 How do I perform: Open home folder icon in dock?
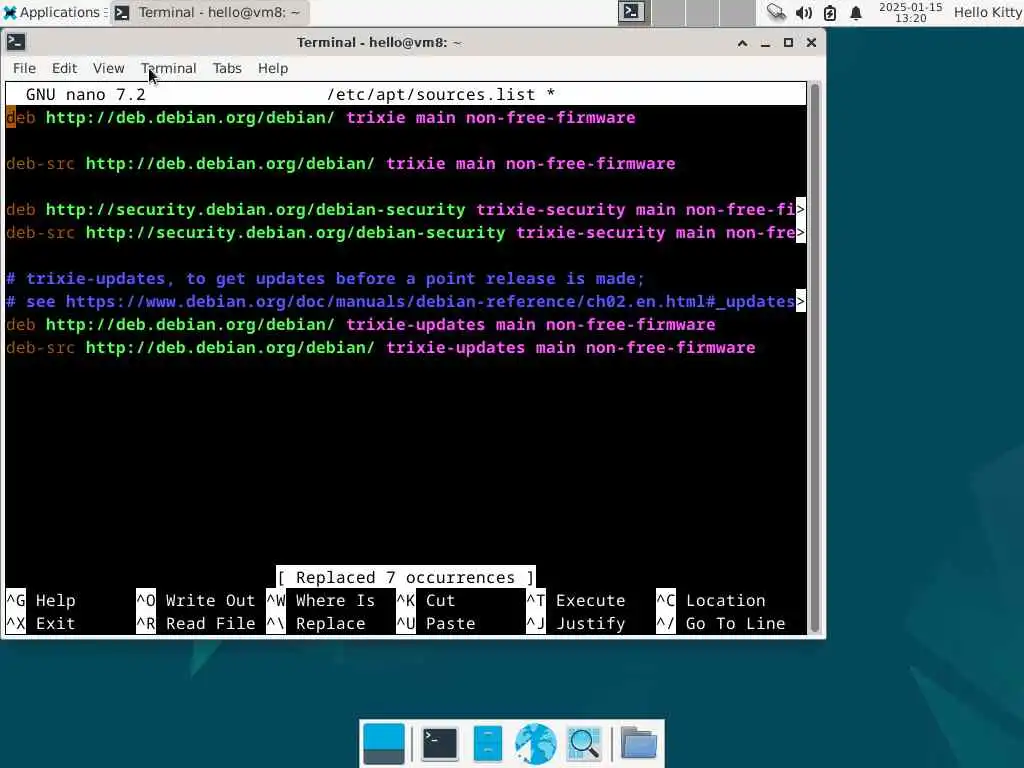coord(638,744)
